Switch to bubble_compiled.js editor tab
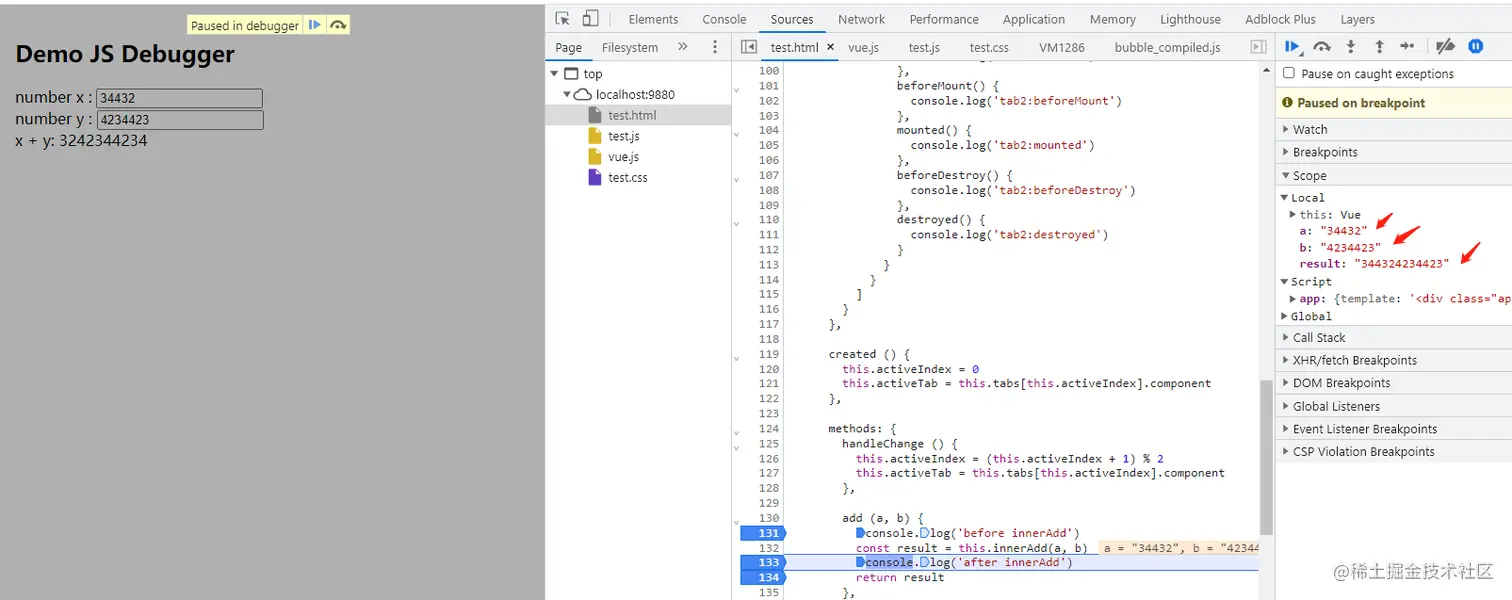Image resolution: width=1512 pixels, height=600 pixels. [1167, 47]
